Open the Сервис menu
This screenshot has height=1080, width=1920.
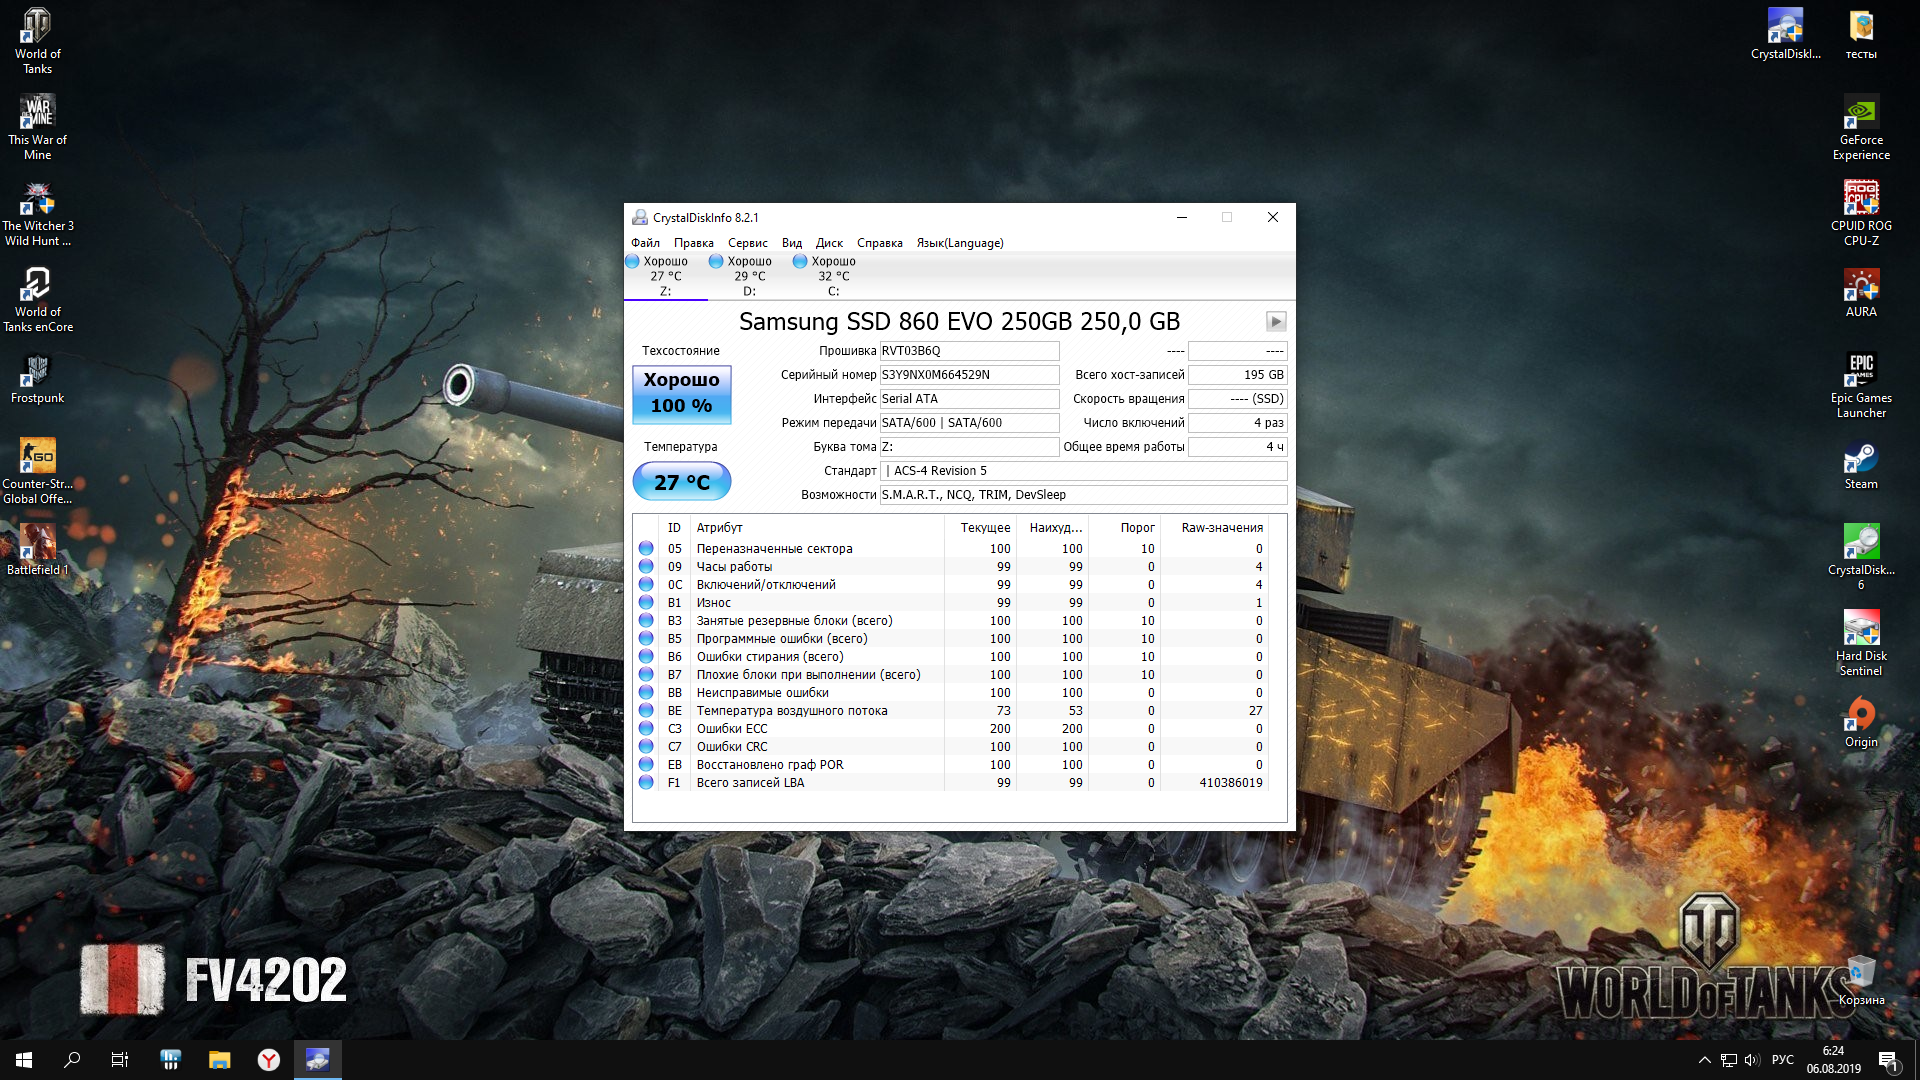(747, 243)
